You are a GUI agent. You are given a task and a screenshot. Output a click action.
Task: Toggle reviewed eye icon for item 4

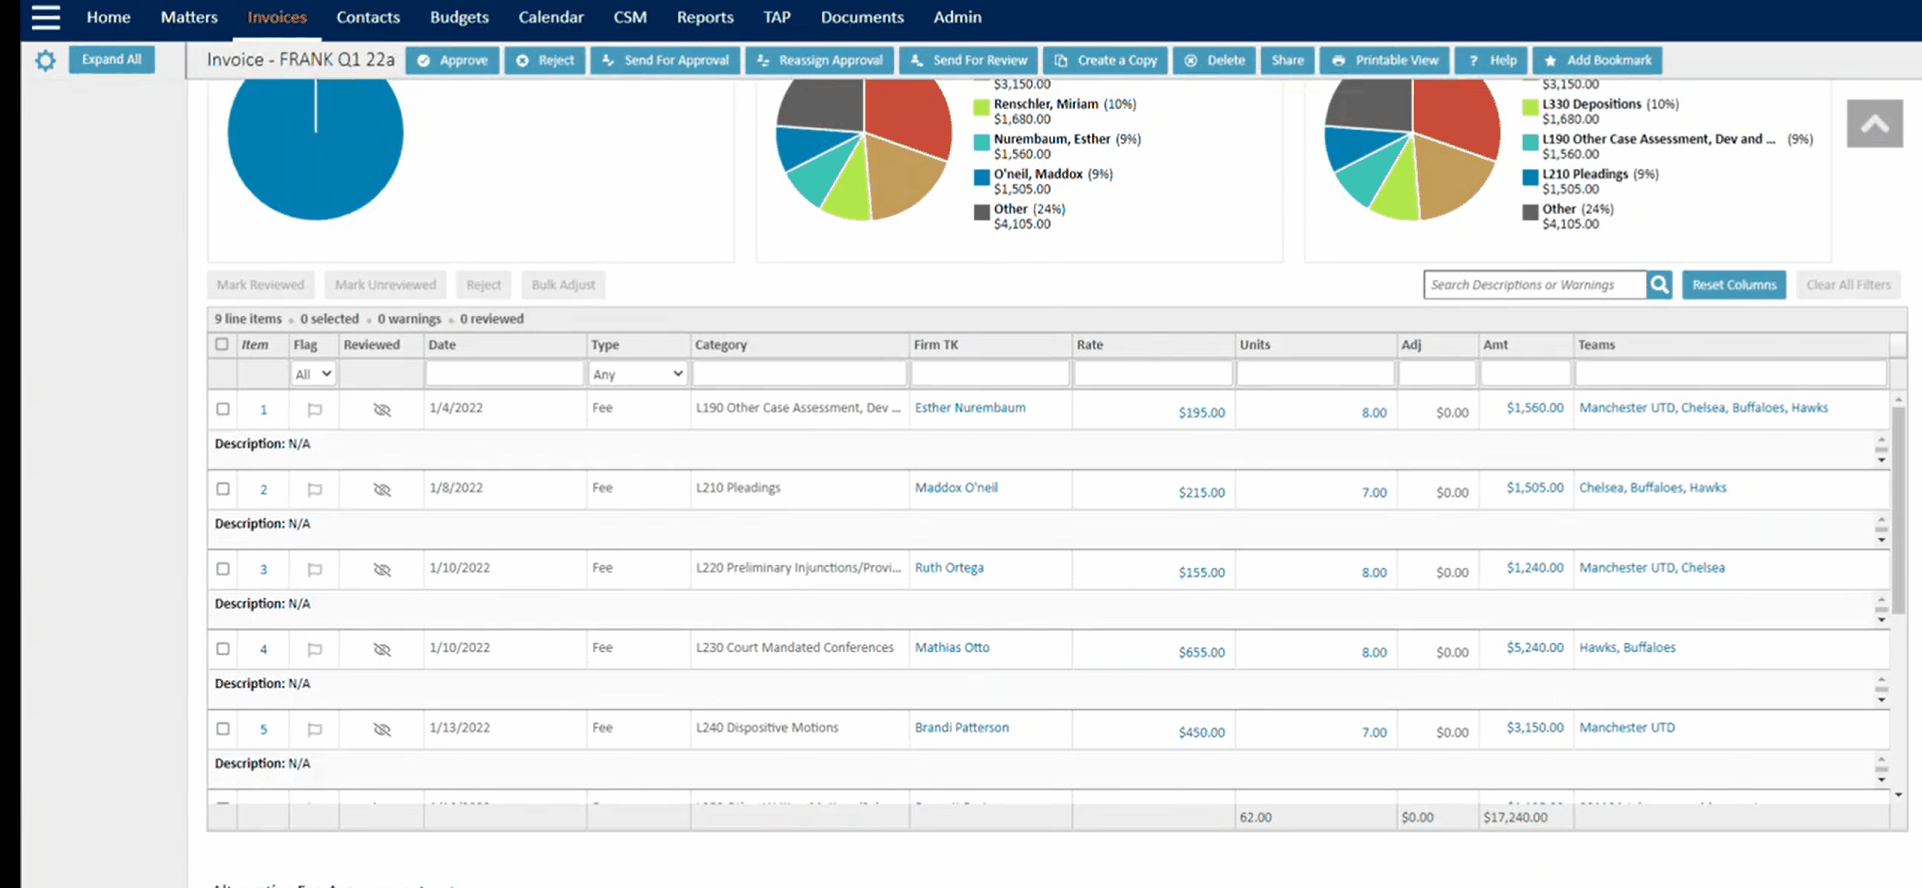382,650
